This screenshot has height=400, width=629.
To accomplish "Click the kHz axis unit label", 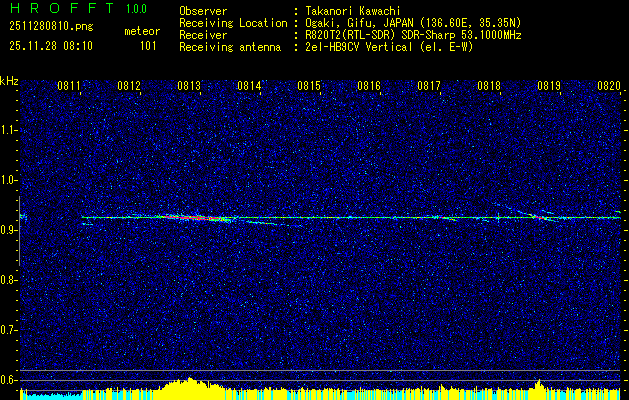I will coord(9,81).
